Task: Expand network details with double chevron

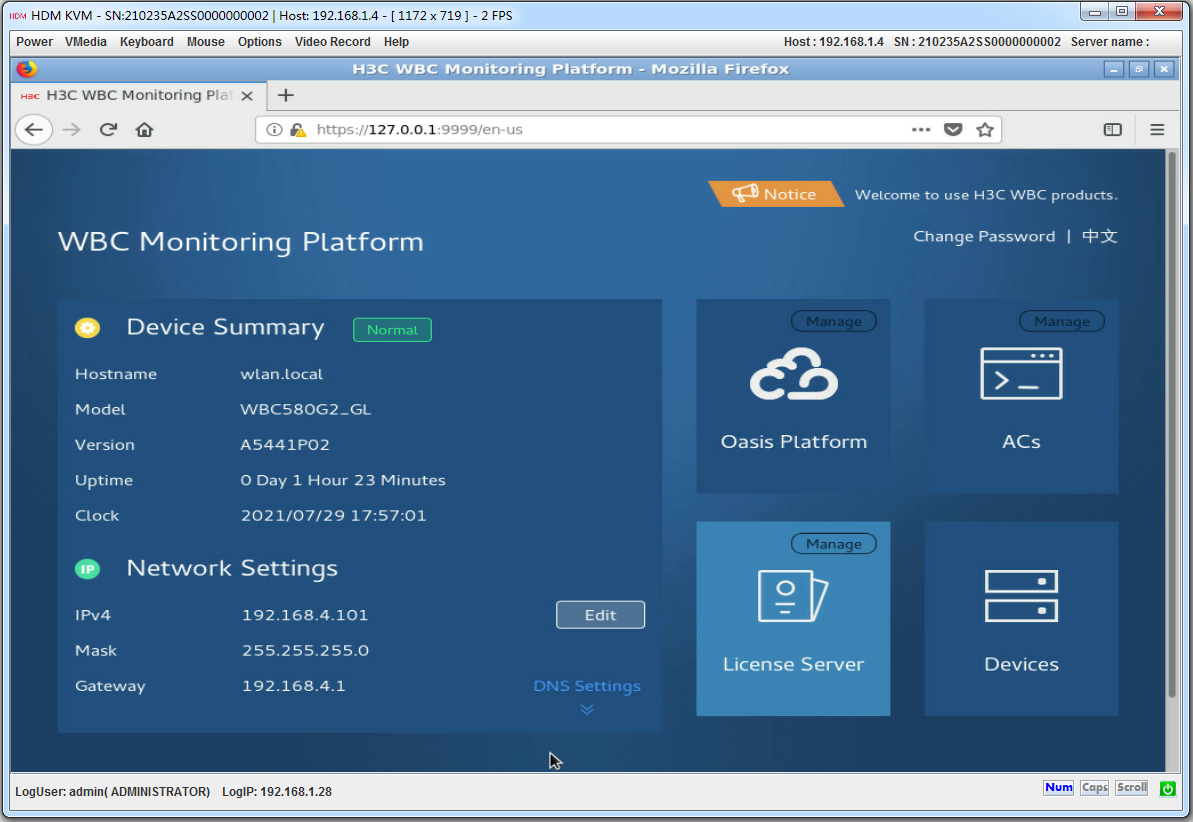Action: pos(587,709)
